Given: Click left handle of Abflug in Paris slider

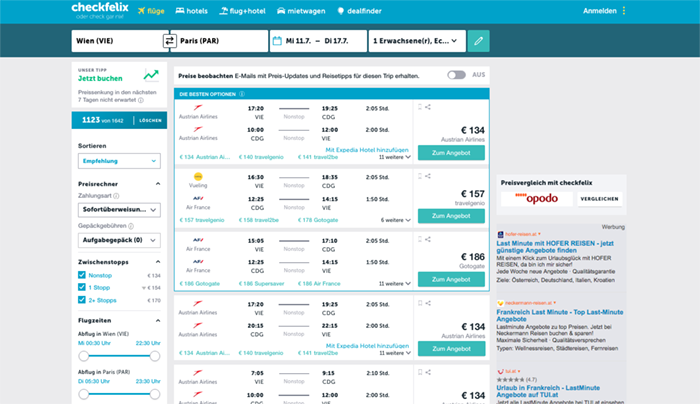Looking at the screenshot, I should point(83,394).
